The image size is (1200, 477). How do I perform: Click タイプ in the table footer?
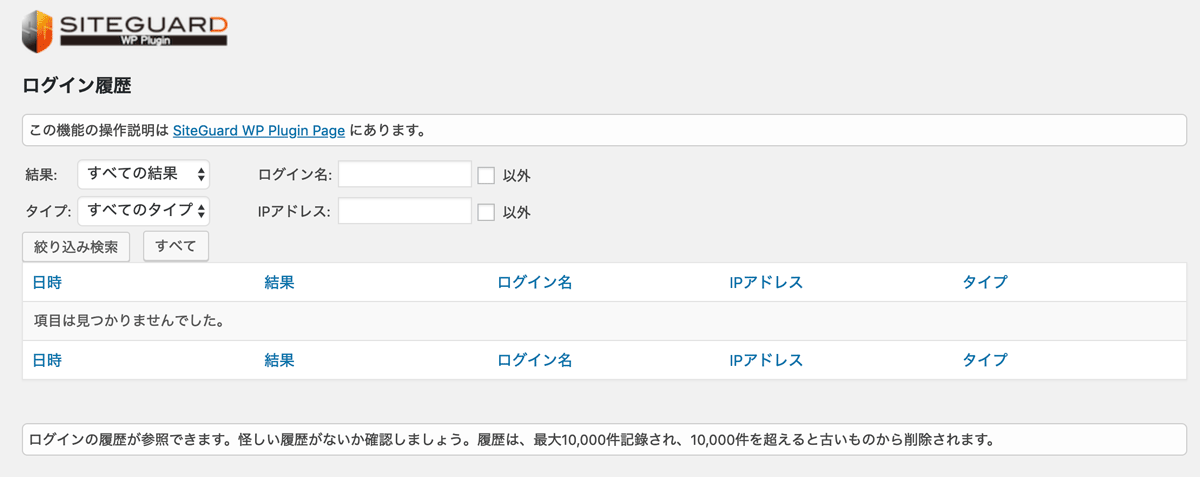tap(985, 360)
